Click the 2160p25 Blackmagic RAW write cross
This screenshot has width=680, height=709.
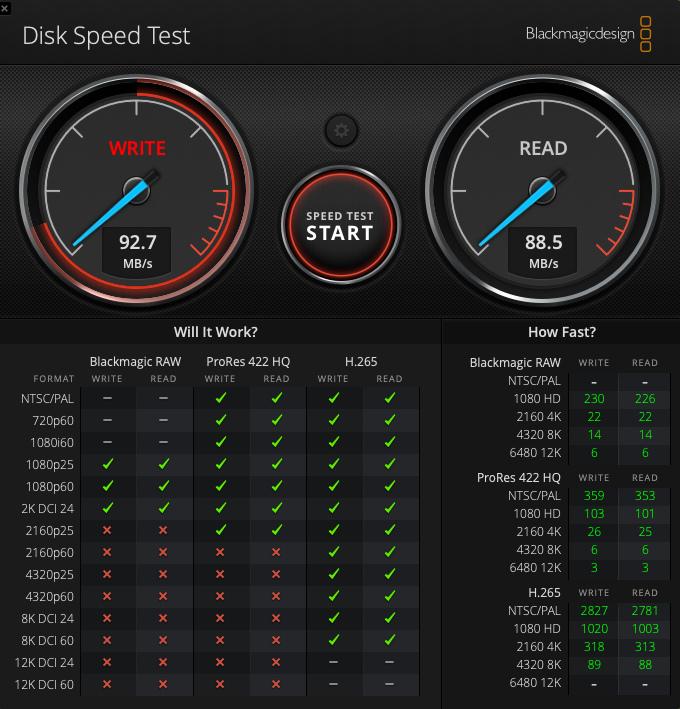click(x=107, y=530)
